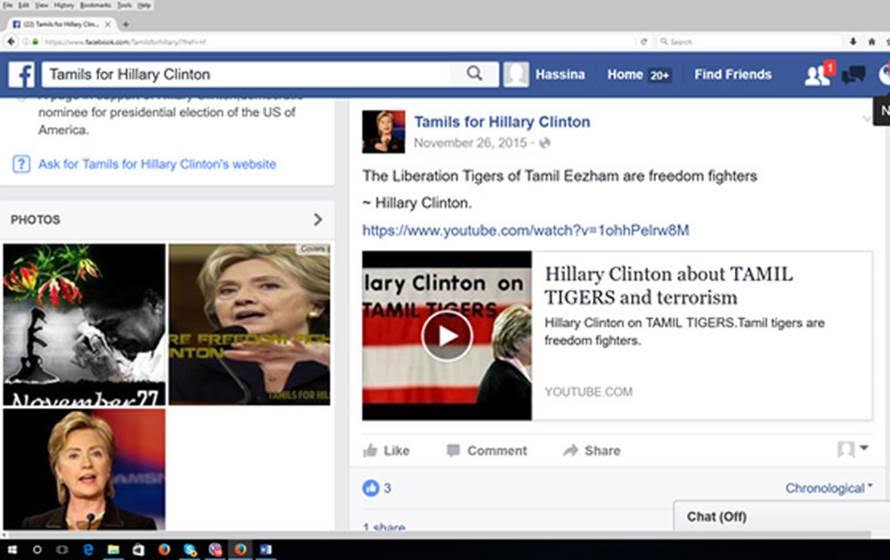The width and height of the screenshot is (890, 560).
Task: Click the search magnifier icon
Action: [474, 73]
